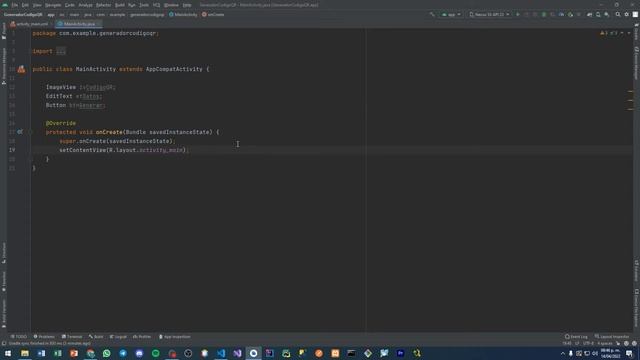Image resolution: width=640 pixels, height=360 pixels.
Task: Click the Run app play icon
Action: pyautogui.click(x=518, y=15)
